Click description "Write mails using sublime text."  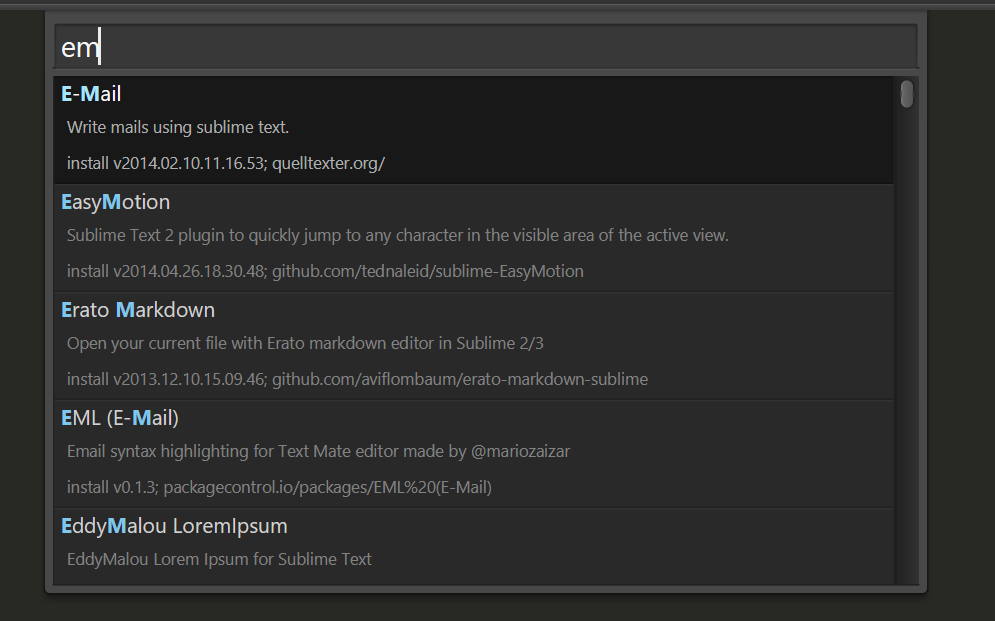pyautogui.click(x=178, y=127)
